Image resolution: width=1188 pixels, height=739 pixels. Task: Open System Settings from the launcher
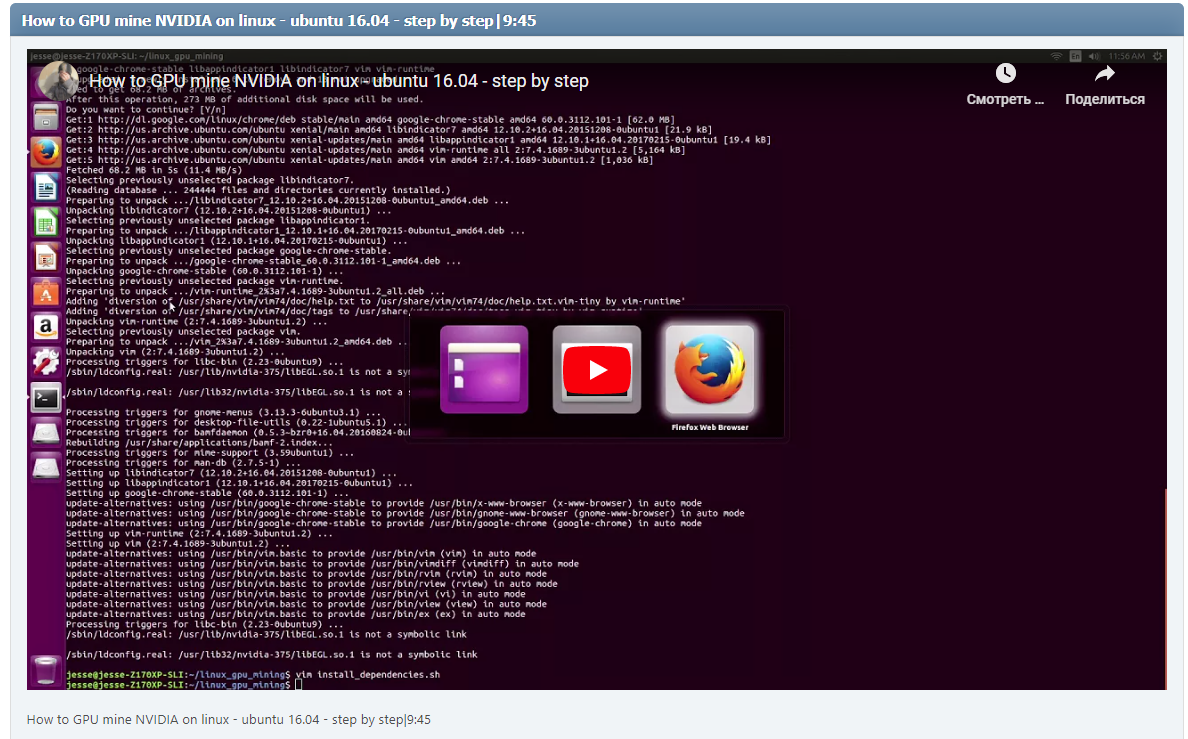coord(46,363)
